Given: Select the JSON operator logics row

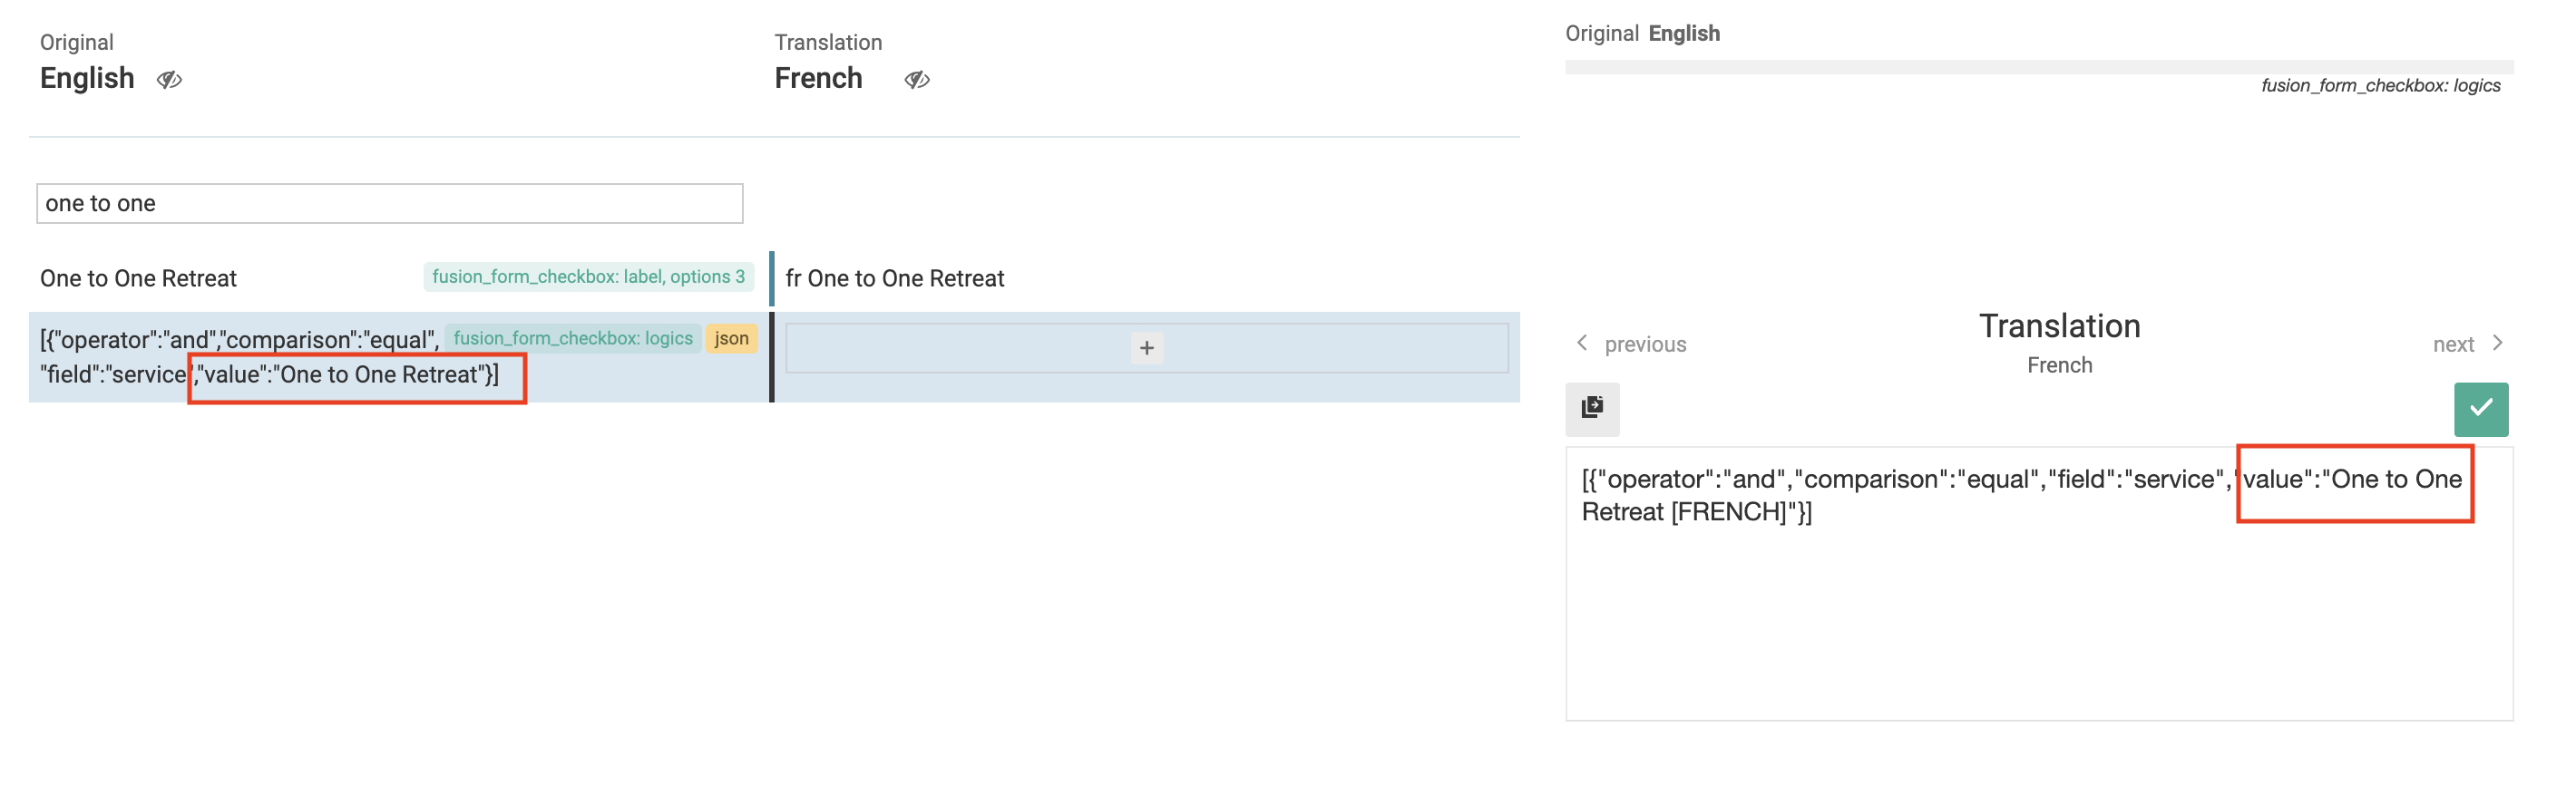Looking at the screenshot, I should point(398,357).
